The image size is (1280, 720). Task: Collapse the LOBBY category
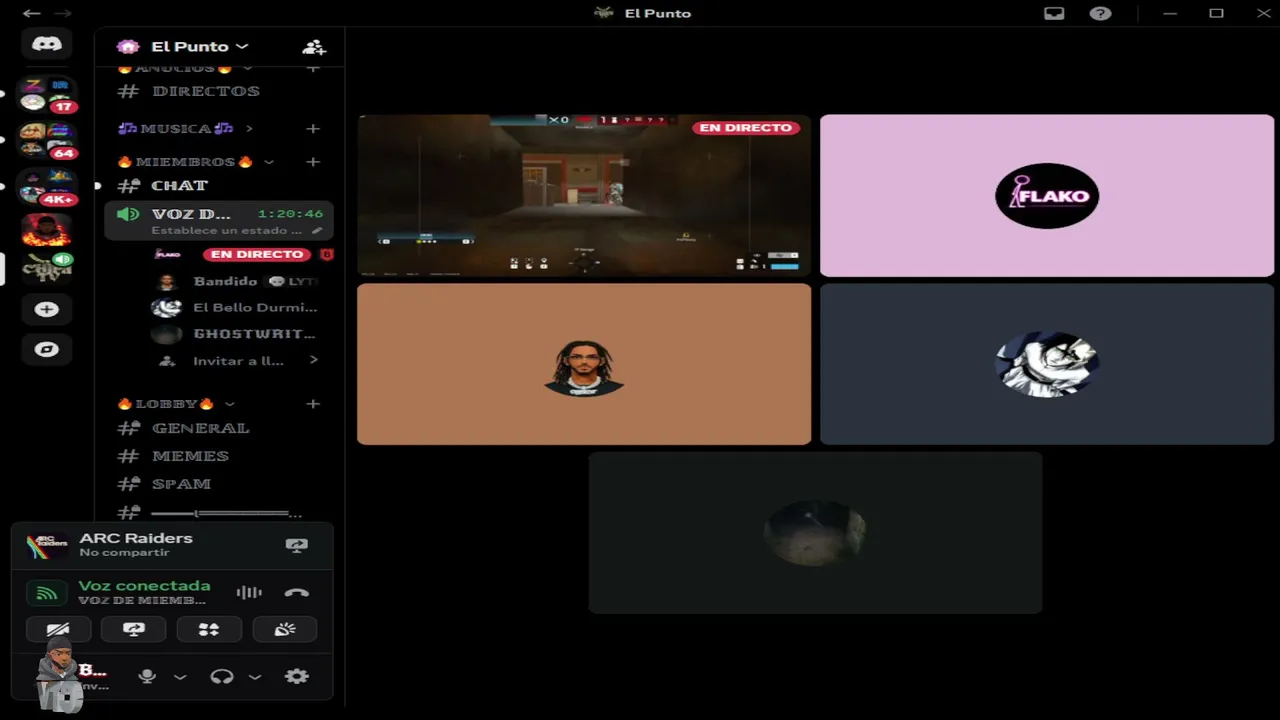click(x=176, y=403)
